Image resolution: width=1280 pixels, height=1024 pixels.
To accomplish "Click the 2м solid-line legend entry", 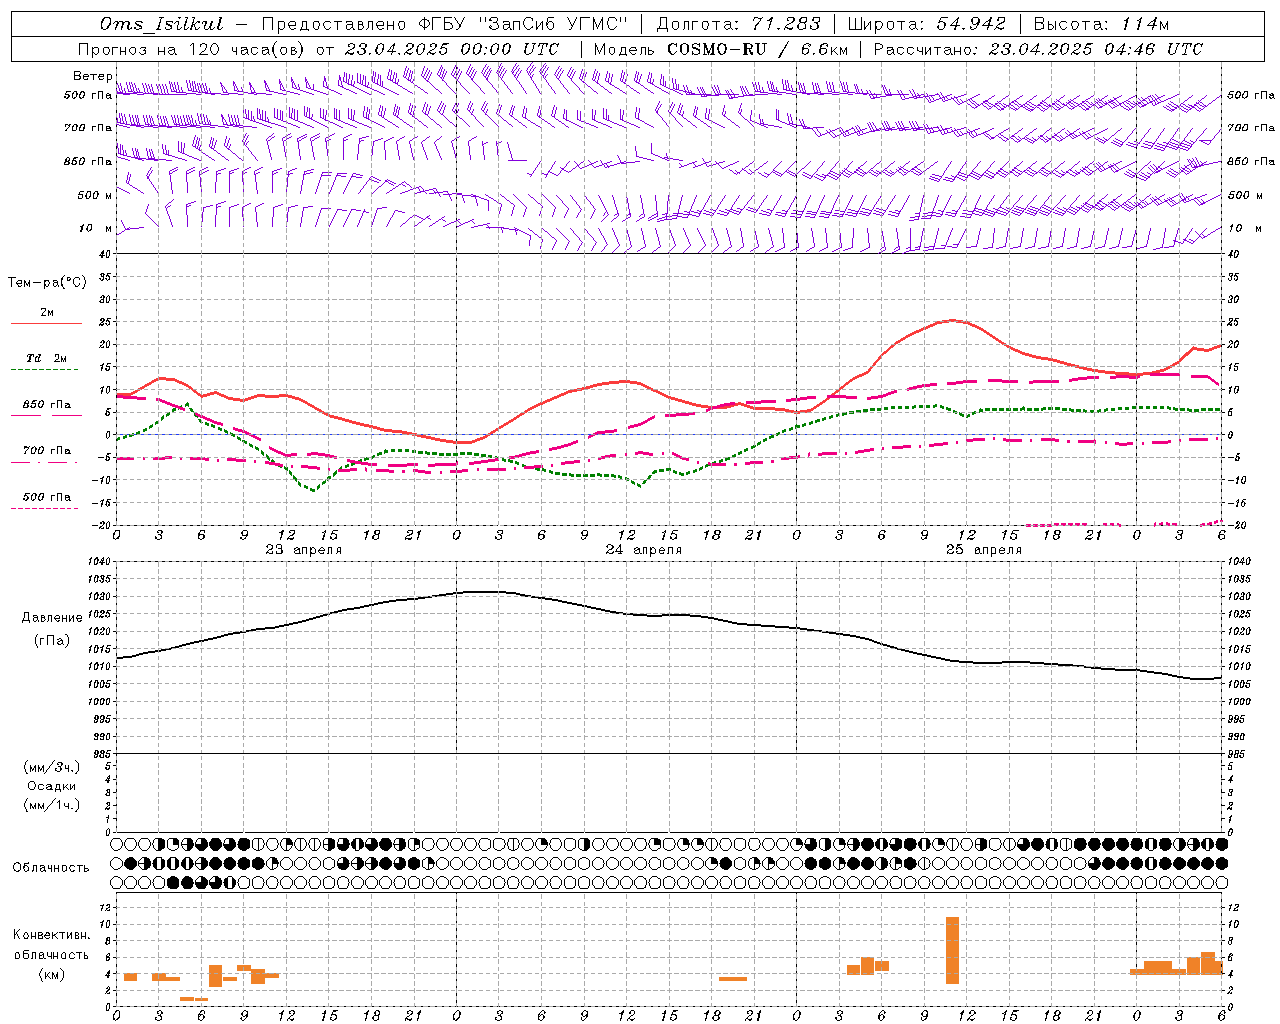I will [47, 312].
